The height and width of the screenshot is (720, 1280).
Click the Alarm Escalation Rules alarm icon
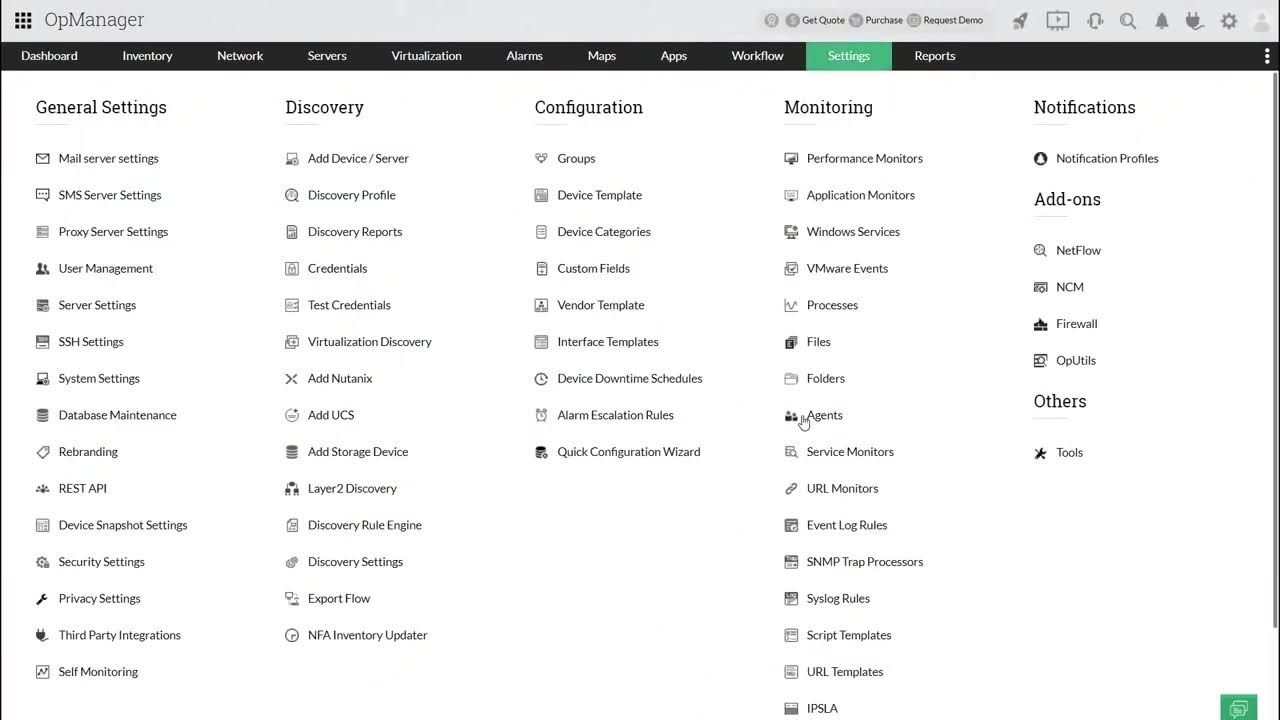541,415
